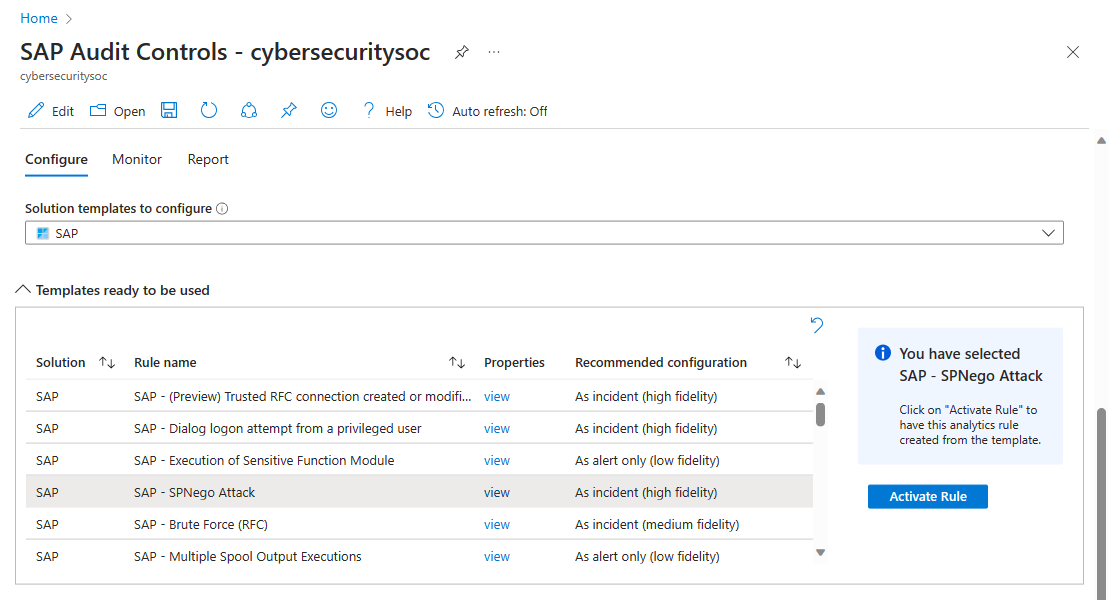Activate the SPNego Attack rule
The height and width of the screenshot is (600, 1109).
pyautogui.click(x=927, y=496)
